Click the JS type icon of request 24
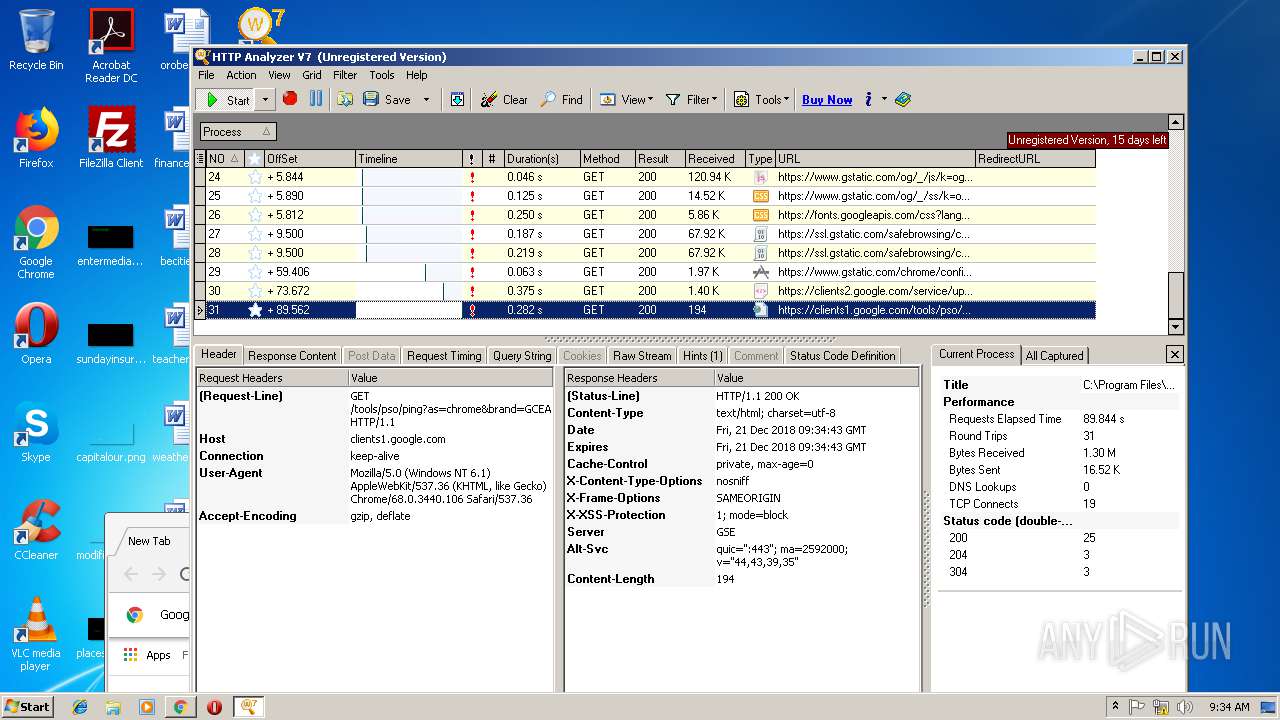The width and height of the screenshot is (1280, 720). click(760, 177)
